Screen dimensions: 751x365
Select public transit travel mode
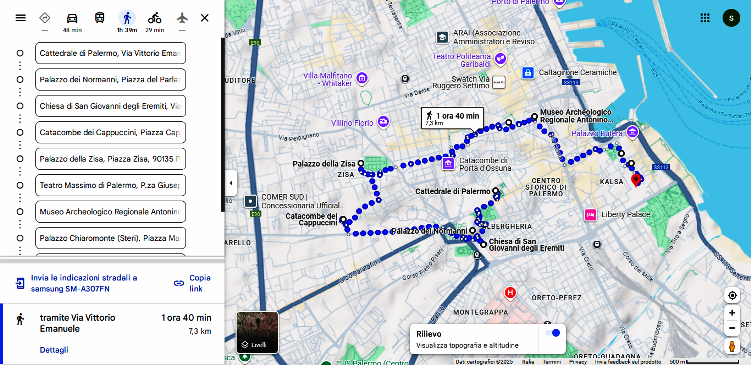click(x=99, y=18)
